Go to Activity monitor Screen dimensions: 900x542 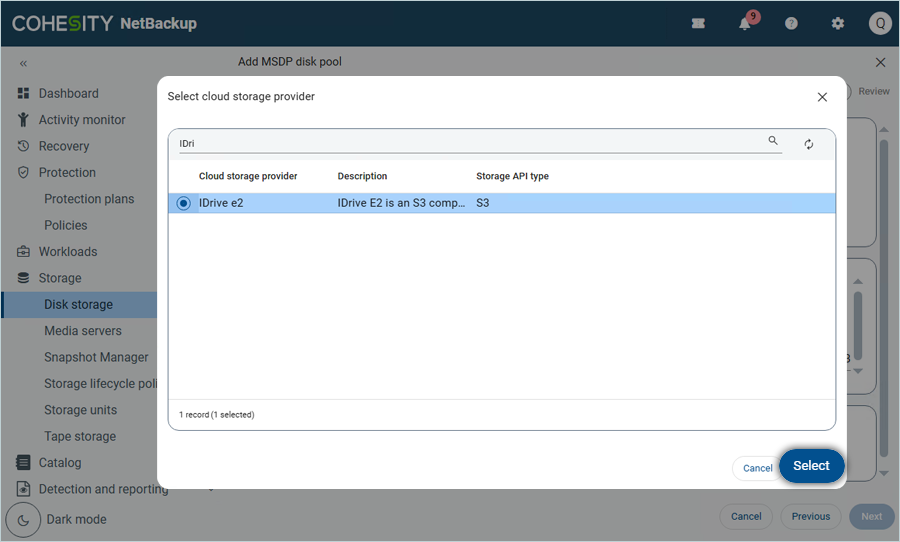[x=81, y=120]
